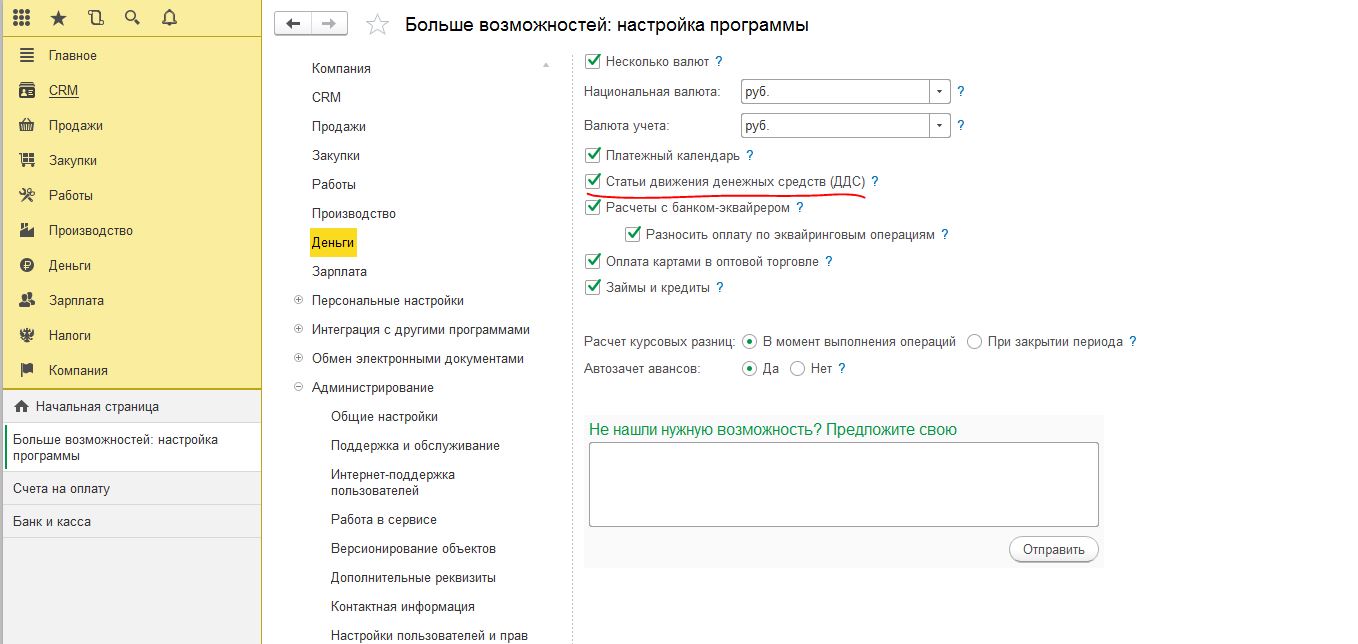Toggle the Статьи движения денежных средств checkbox

[x=592, y=182]
